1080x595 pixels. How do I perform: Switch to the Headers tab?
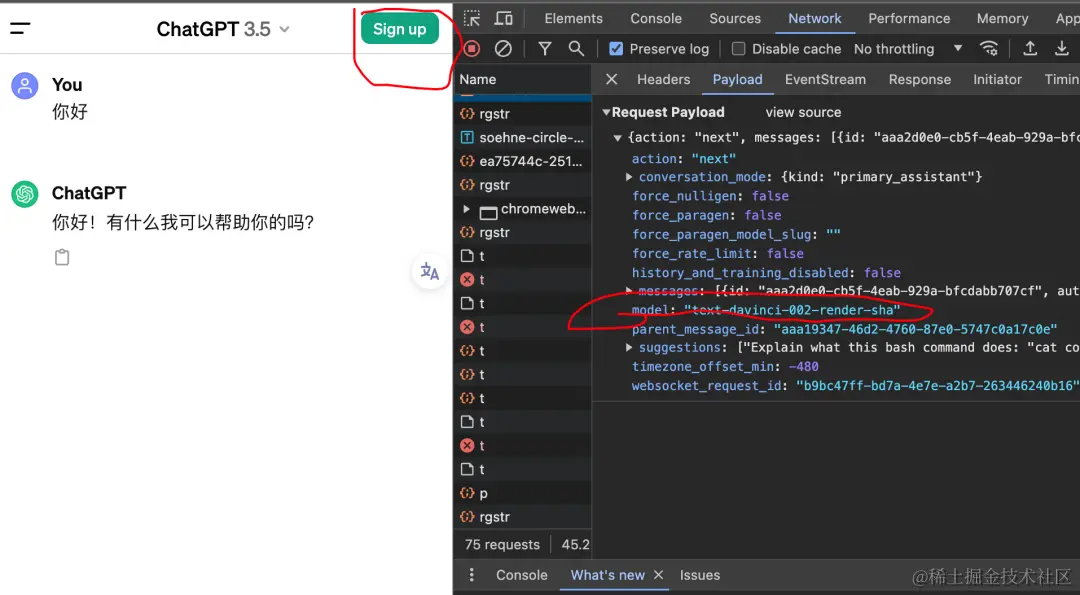663,79
